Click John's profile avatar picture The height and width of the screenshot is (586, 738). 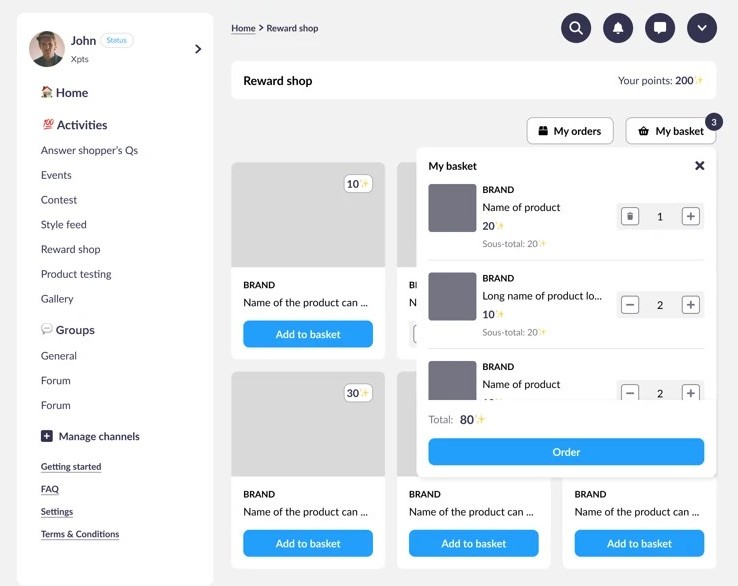[47, 49]
